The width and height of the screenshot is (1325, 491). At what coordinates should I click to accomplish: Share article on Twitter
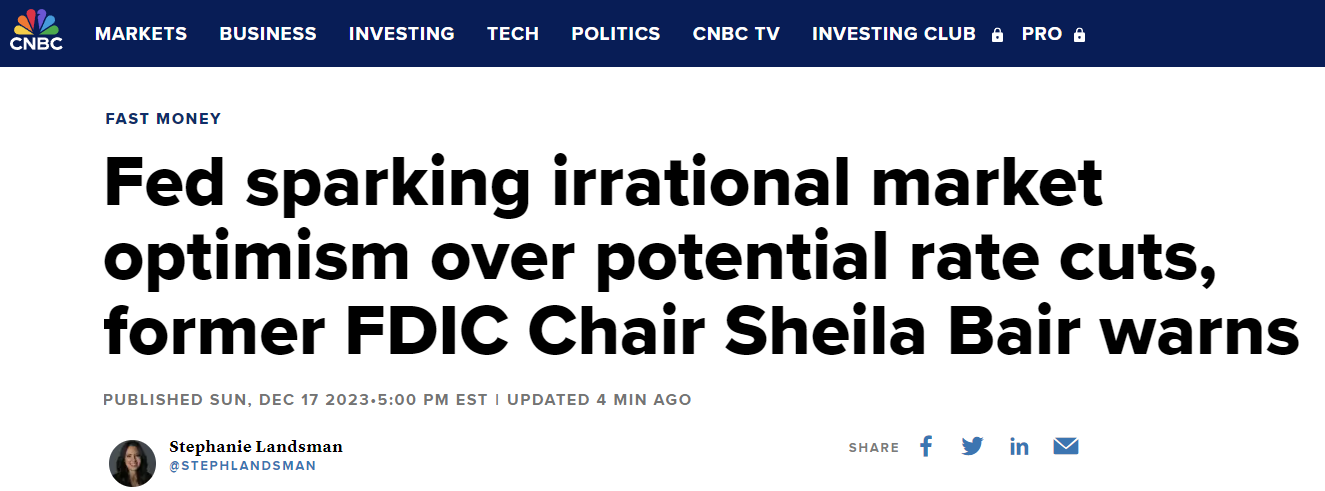point(972,447)
